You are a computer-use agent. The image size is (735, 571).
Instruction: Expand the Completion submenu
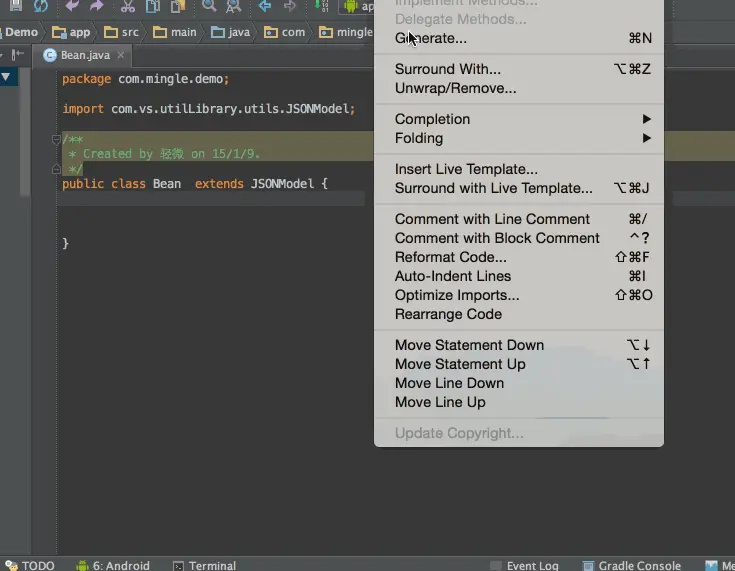pos(519,119)
